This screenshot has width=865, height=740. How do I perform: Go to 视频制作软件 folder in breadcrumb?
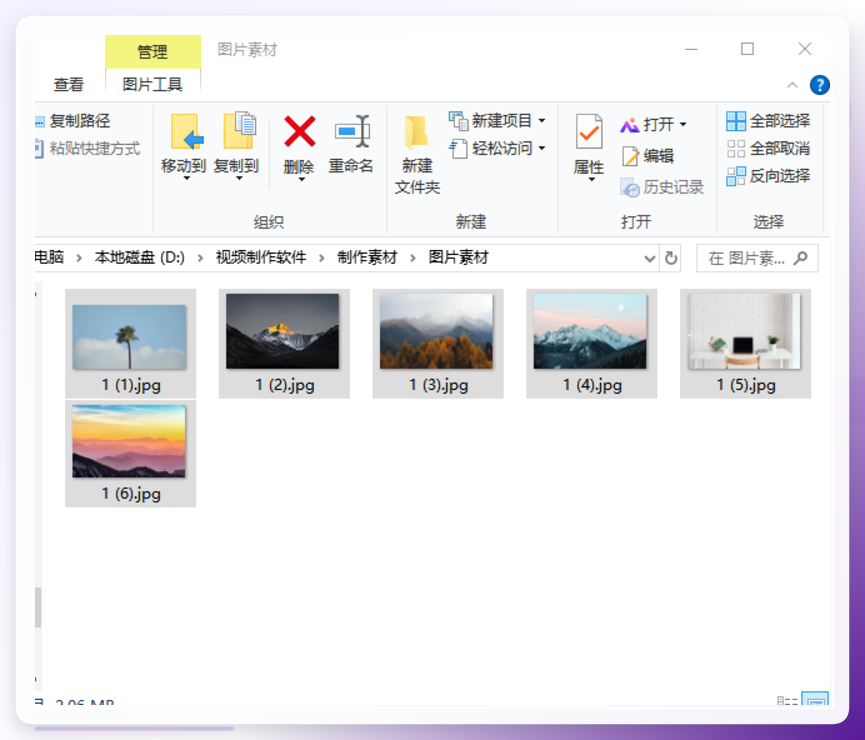pyautogui.click(x=261, y=258)
